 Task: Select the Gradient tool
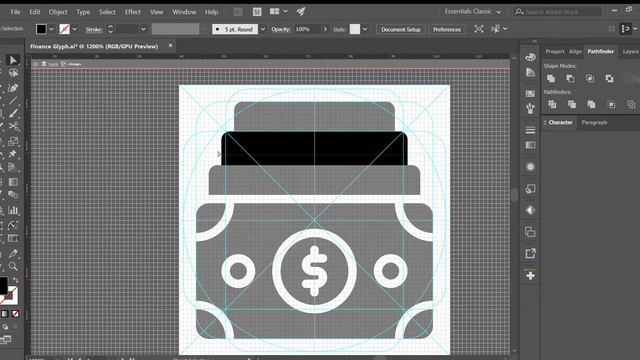pyautogui.click(x=13, y=182)
